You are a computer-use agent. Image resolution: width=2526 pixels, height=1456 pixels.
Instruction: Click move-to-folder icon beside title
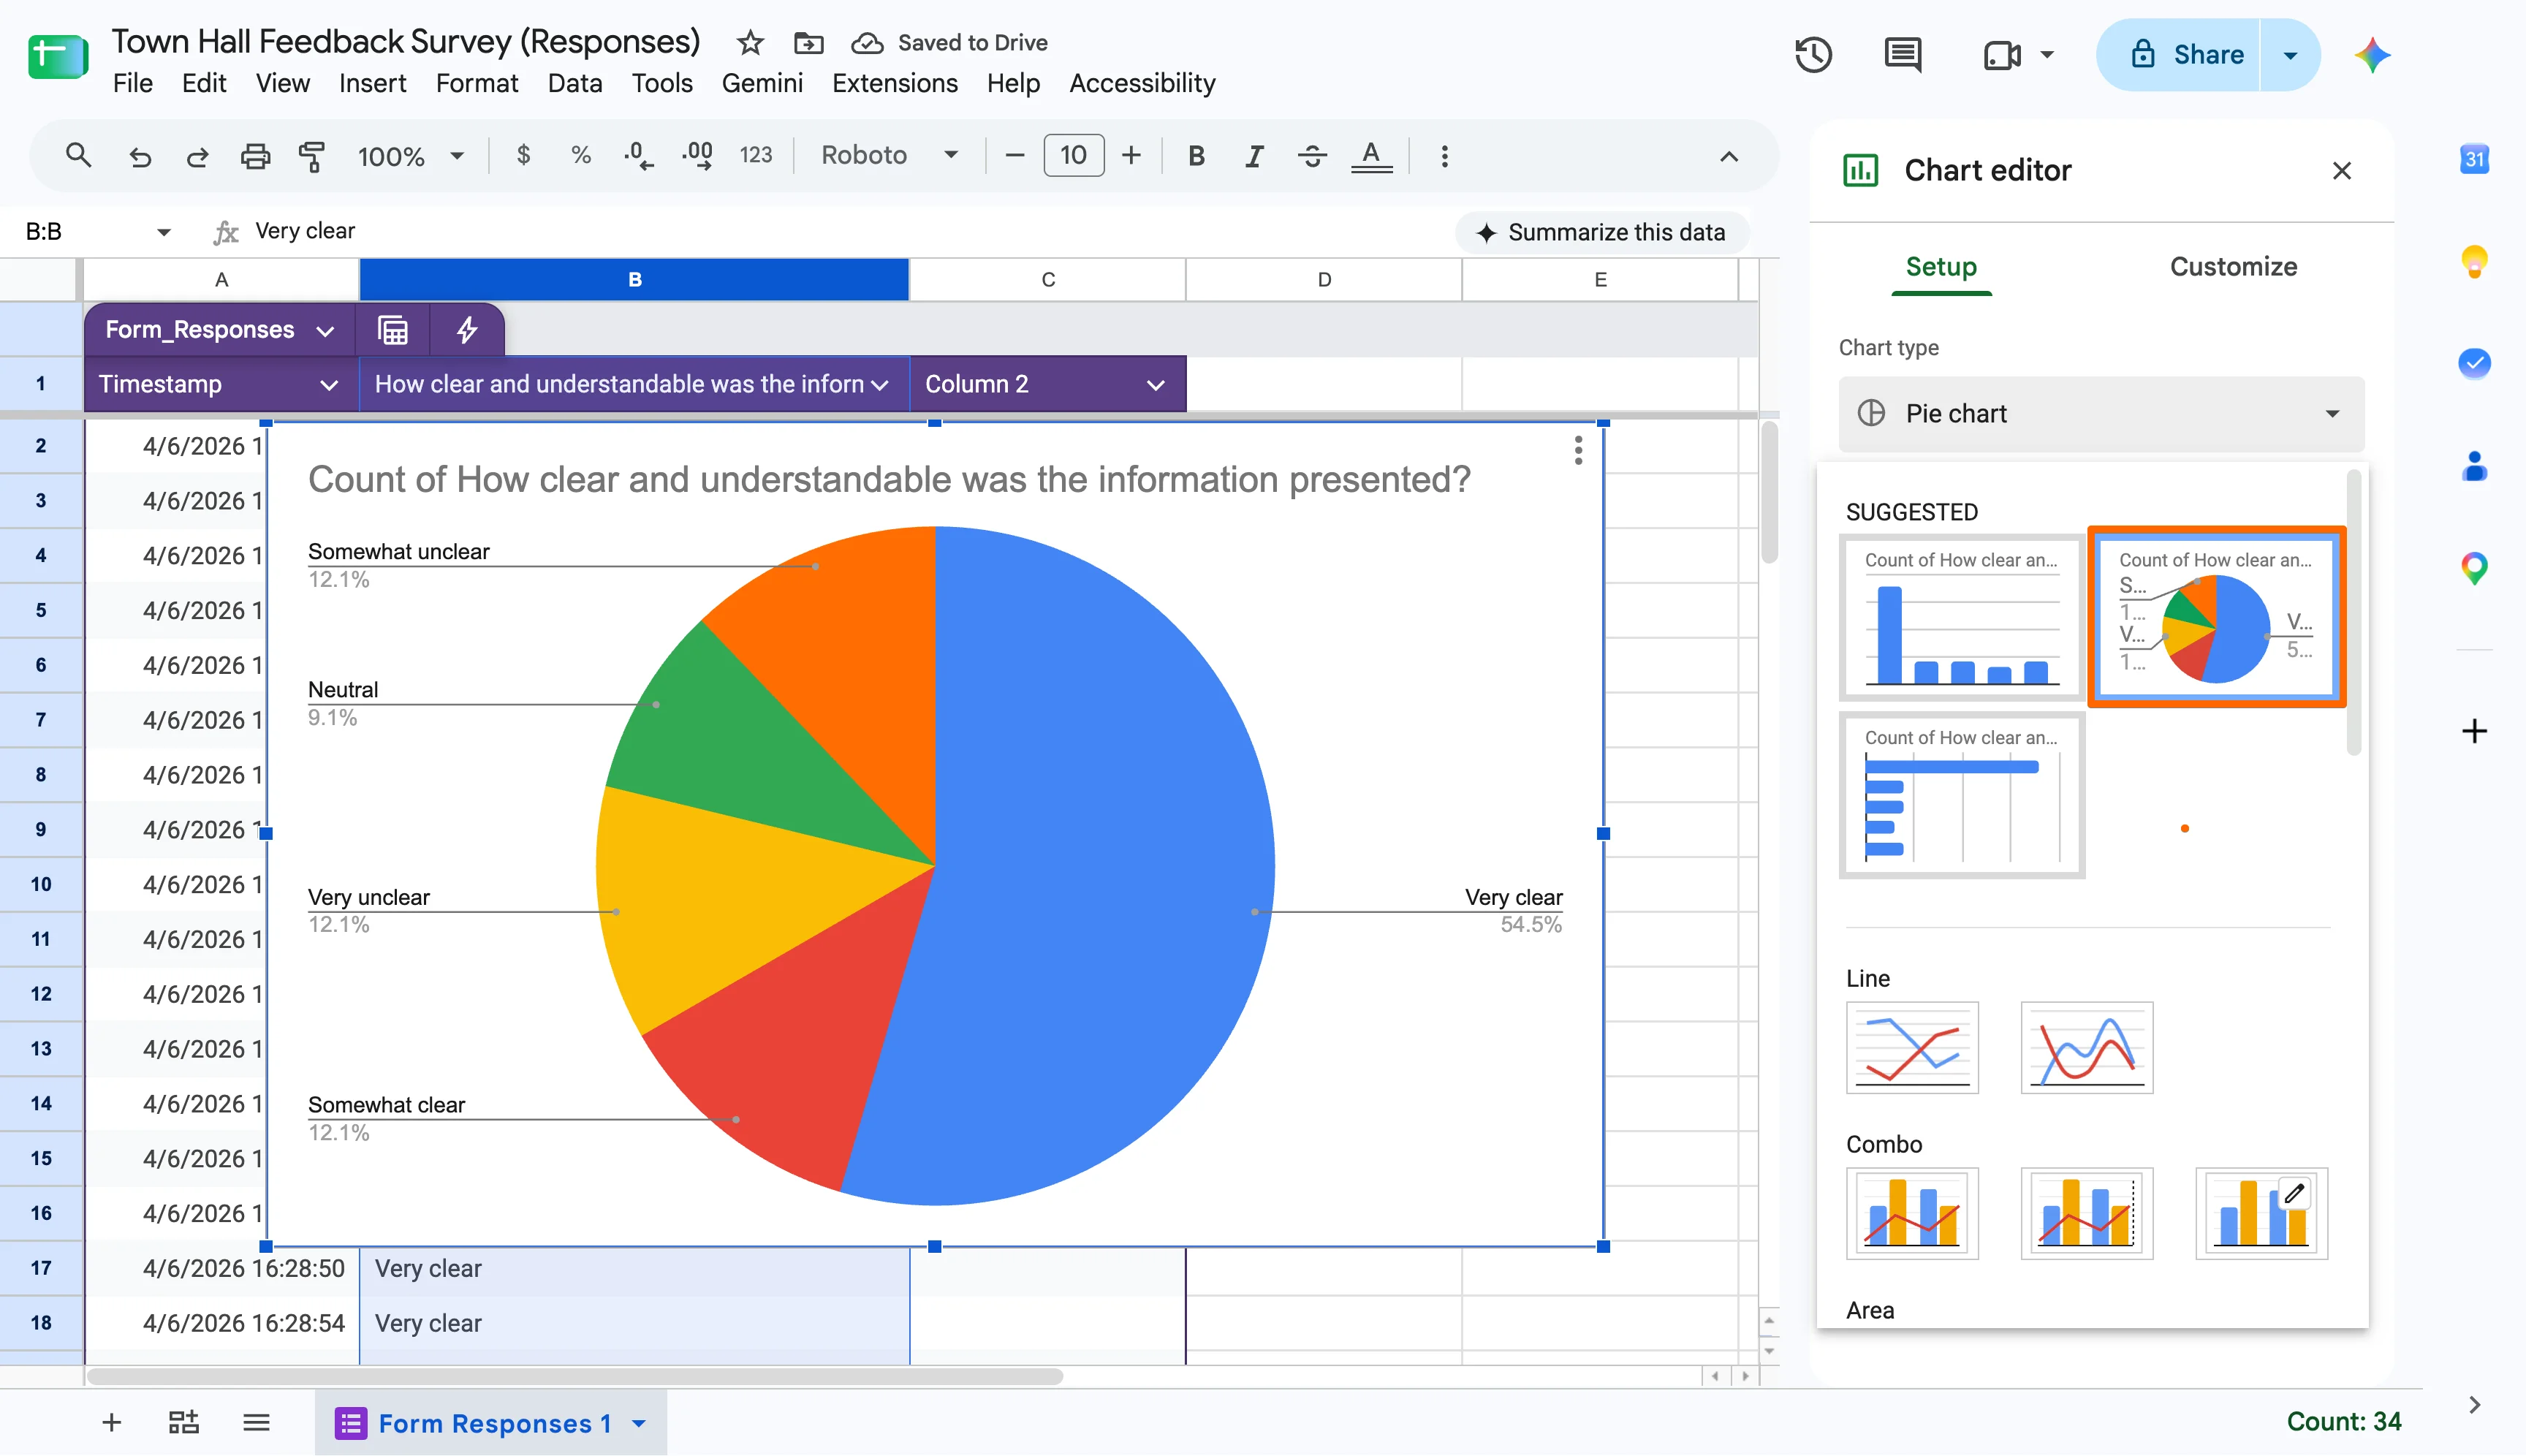coord(808,42)
